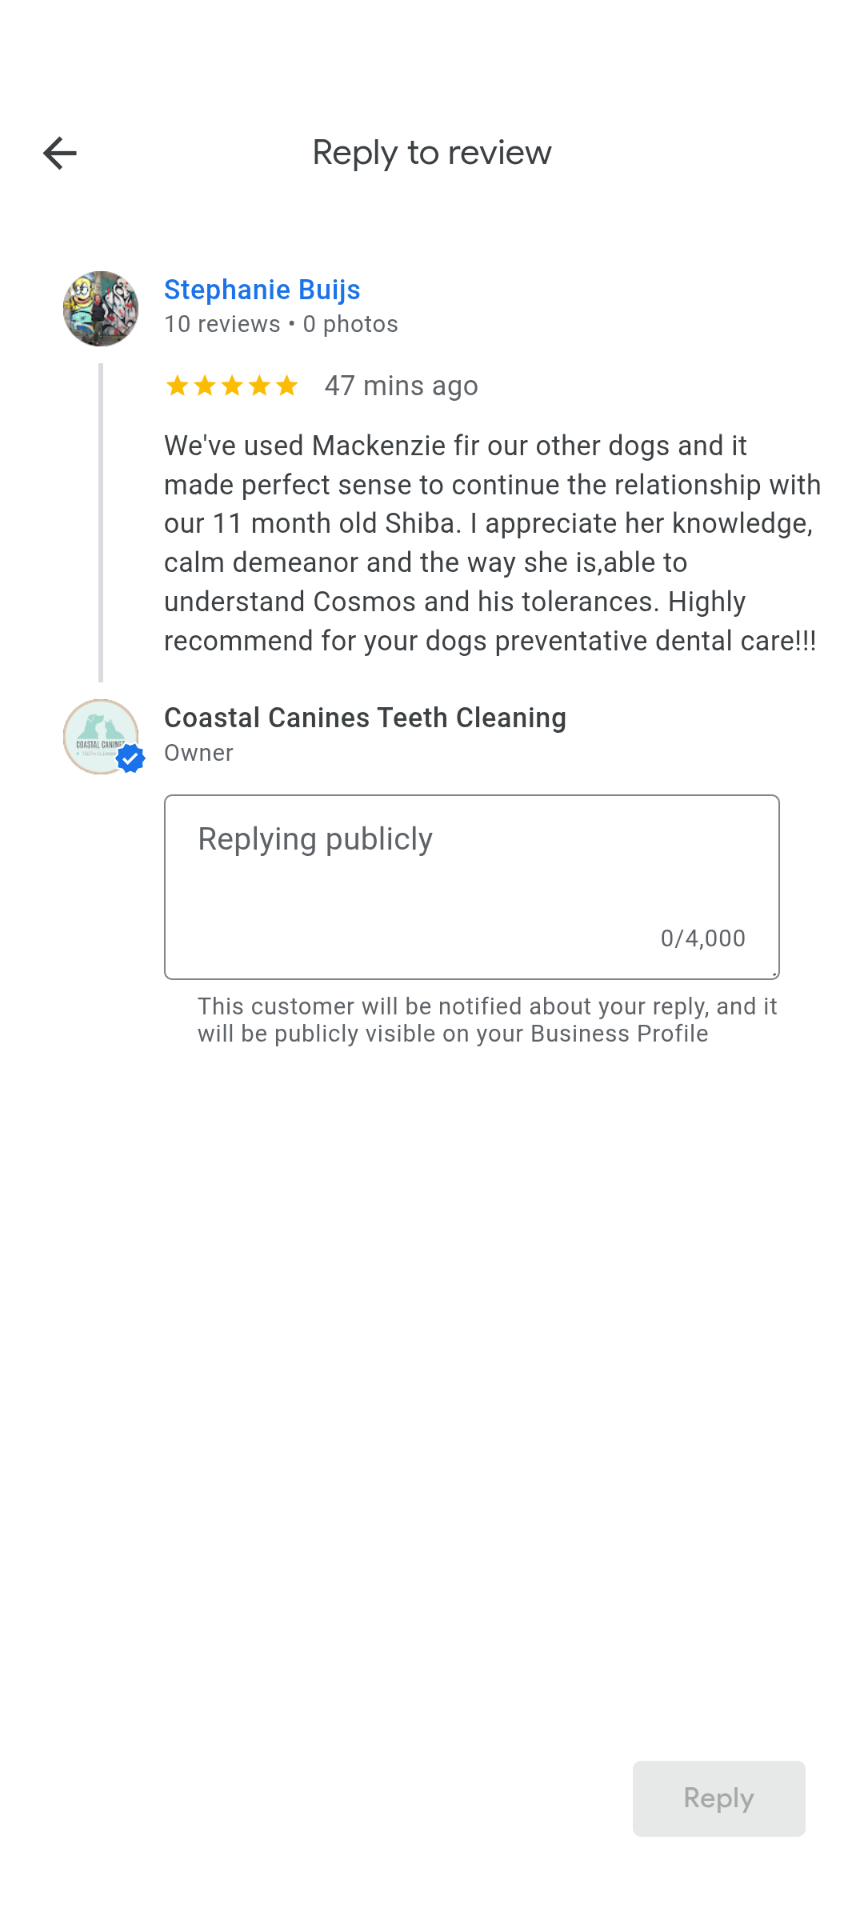The width and height of the screenshot is (864, 1920).
Task: Click the "10 reviews" count text
Action: coord(222,324)
